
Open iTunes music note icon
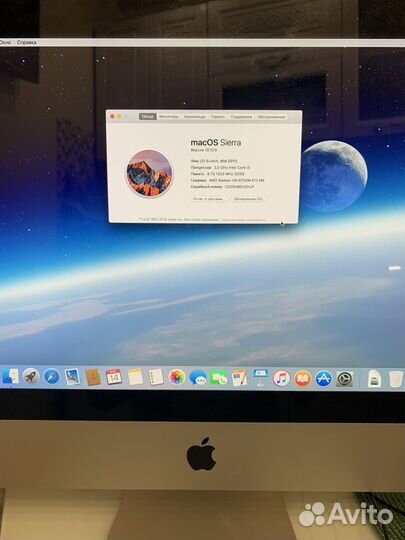click(281, 378)
